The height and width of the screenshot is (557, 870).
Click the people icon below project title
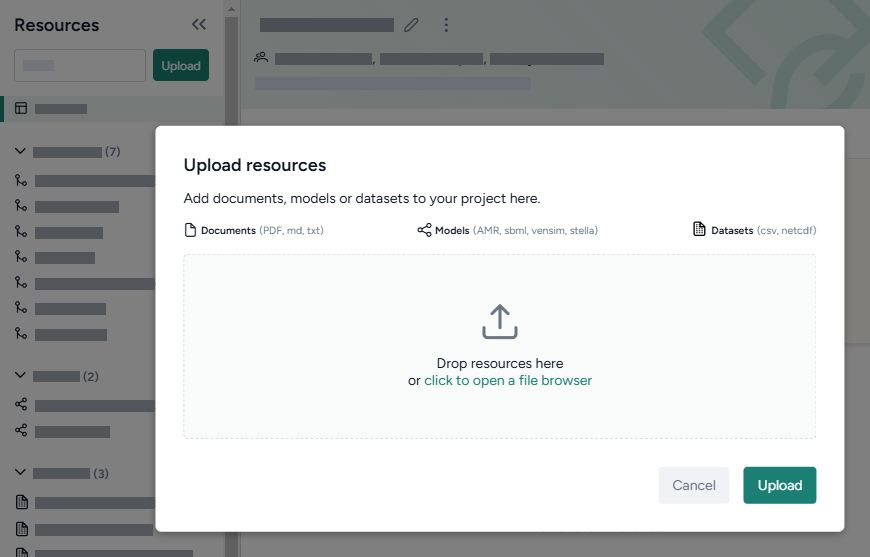pyautogui.click(x=261, y=58)
